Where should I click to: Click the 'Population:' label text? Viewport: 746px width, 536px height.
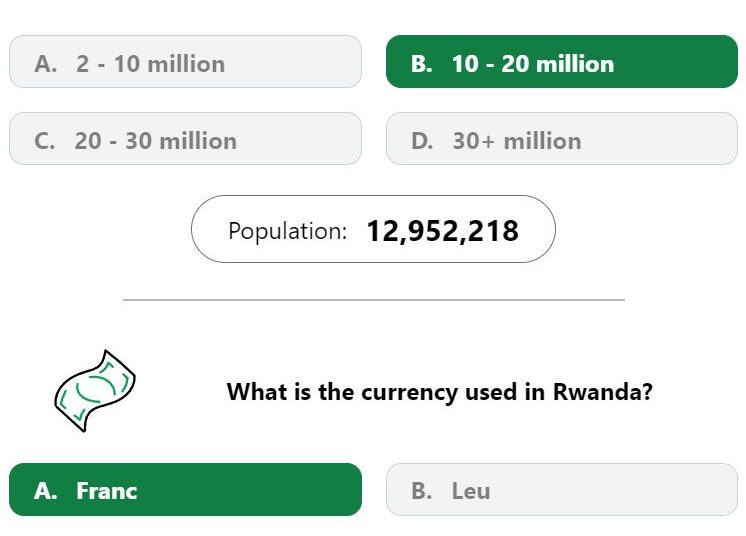[288, 231]
